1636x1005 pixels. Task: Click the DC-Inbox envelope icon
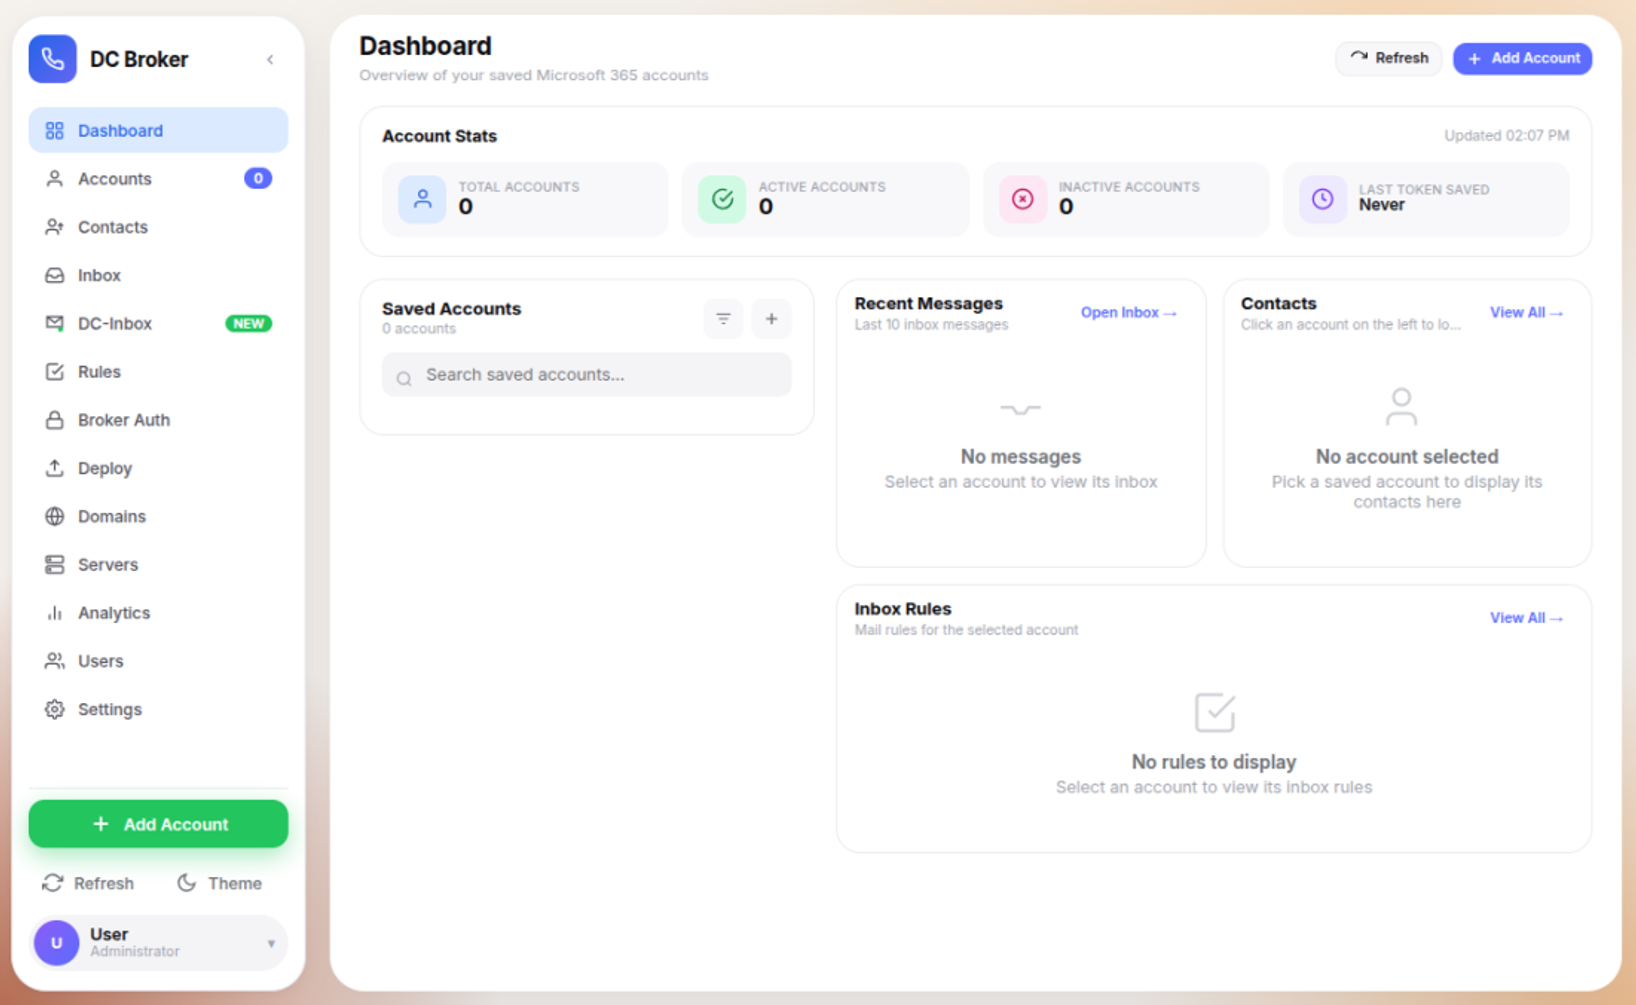coord(54,323)
